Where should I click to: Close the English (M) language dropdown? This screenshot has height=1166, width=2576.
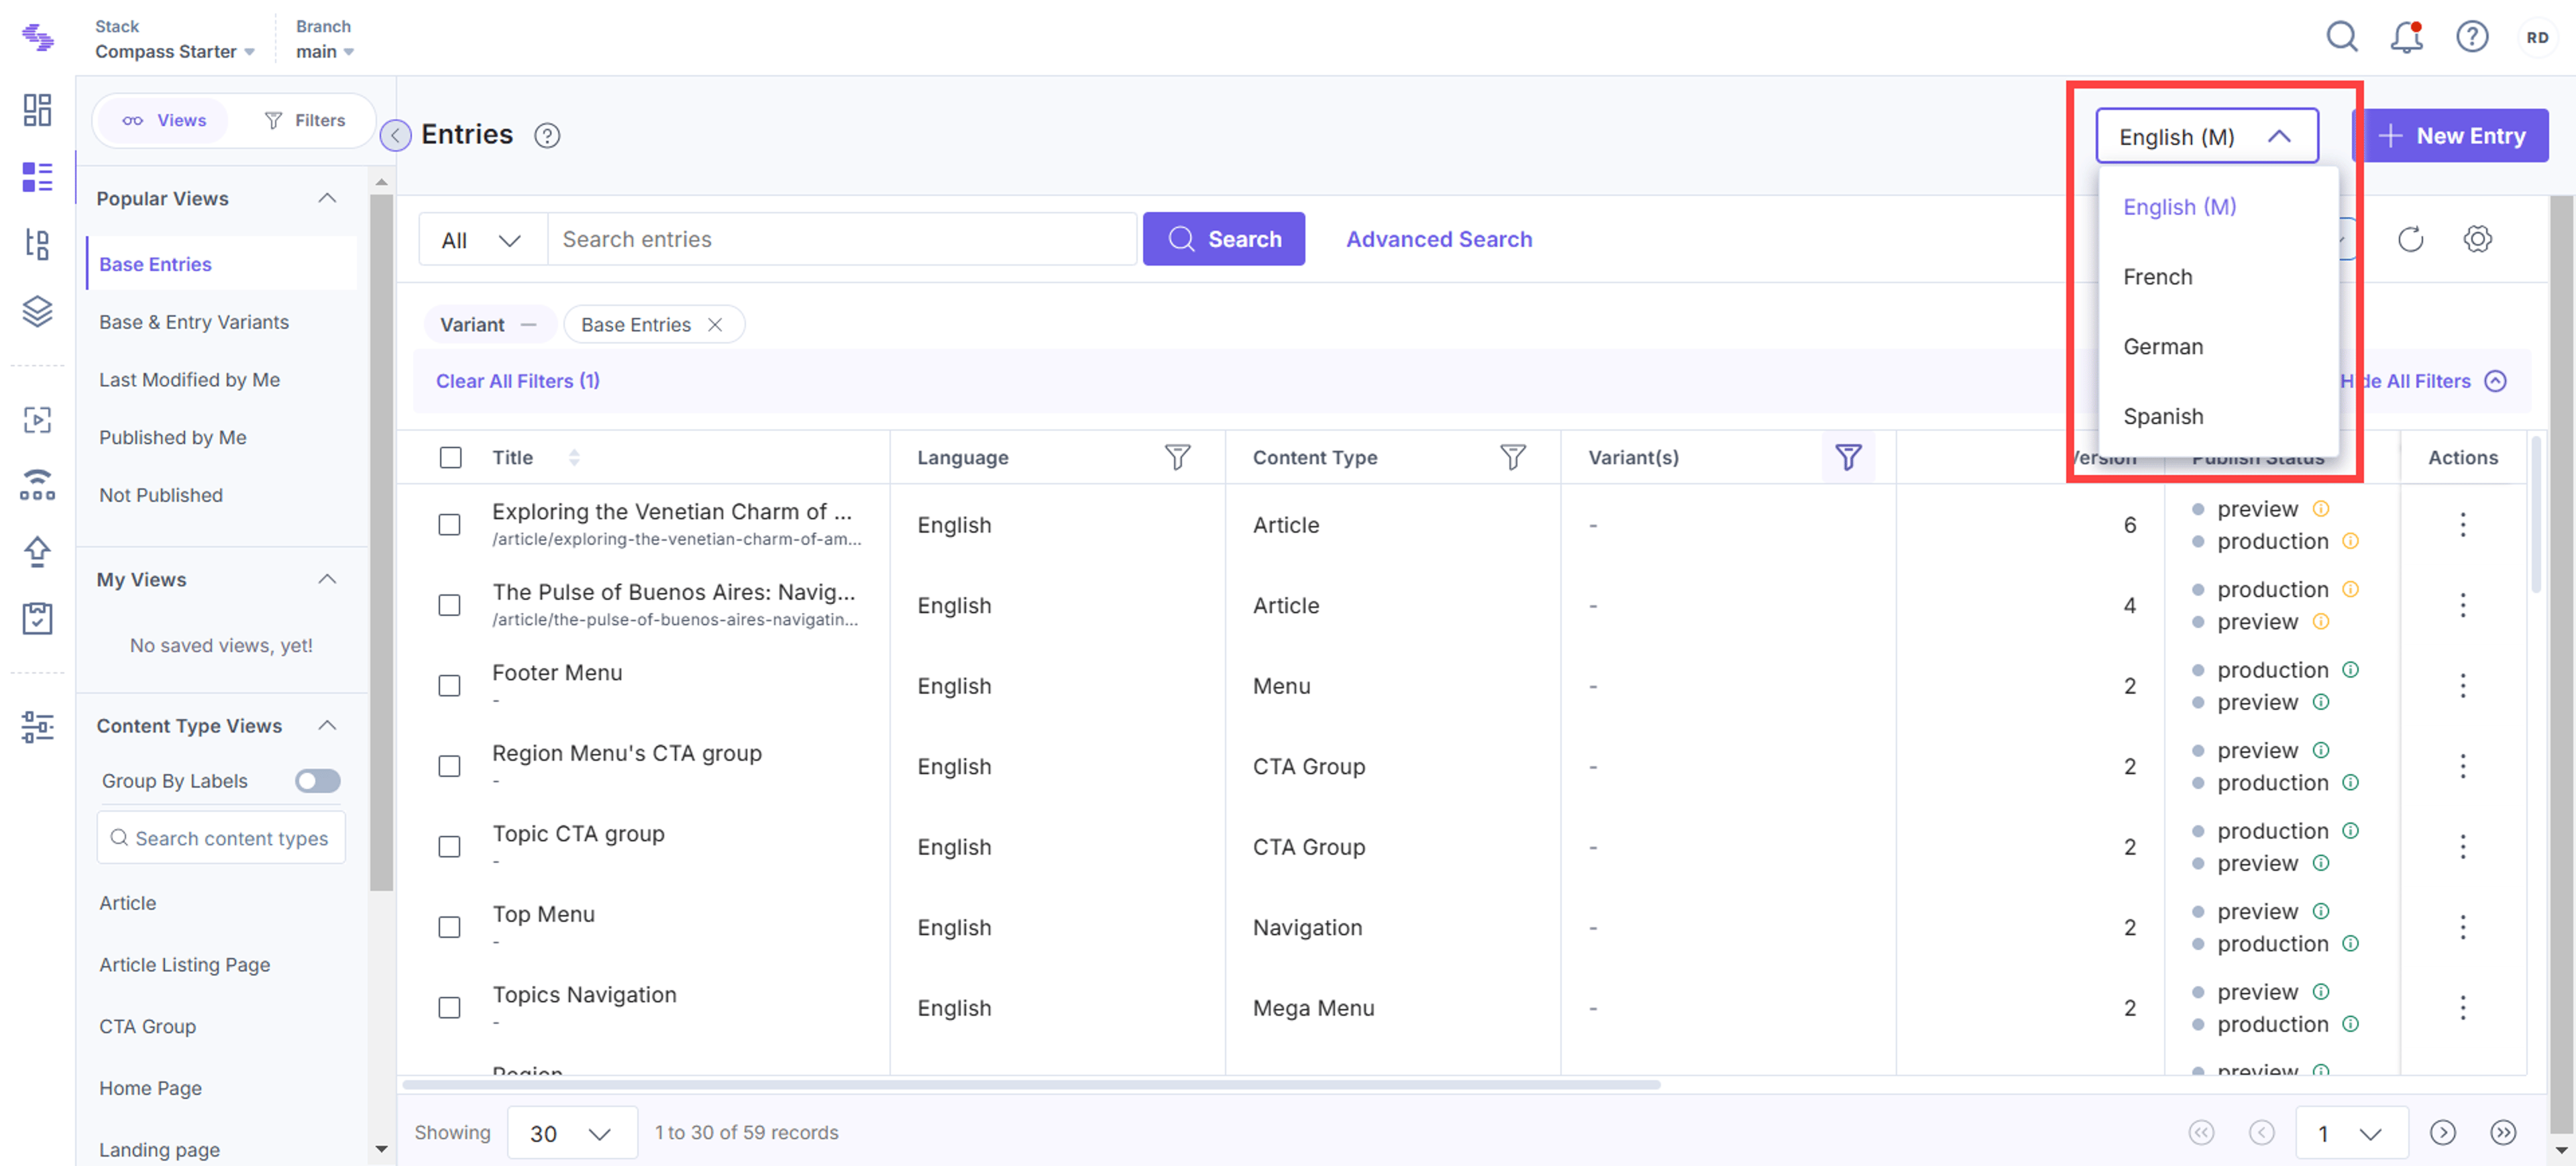tap(2207, 136)
